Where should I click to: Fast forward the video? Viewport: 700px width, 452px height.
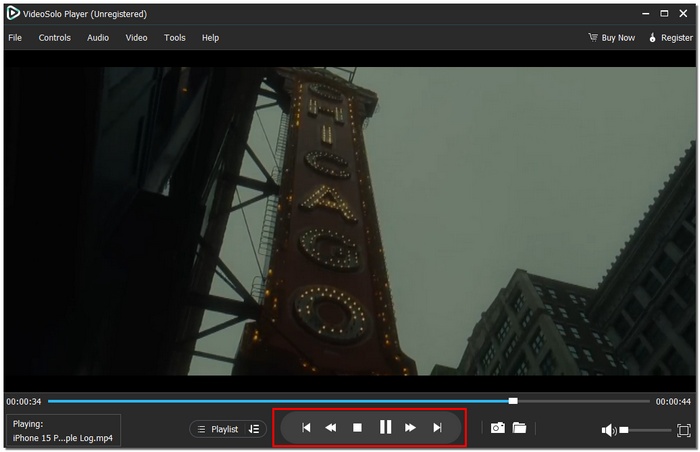(x=410, y=428)
